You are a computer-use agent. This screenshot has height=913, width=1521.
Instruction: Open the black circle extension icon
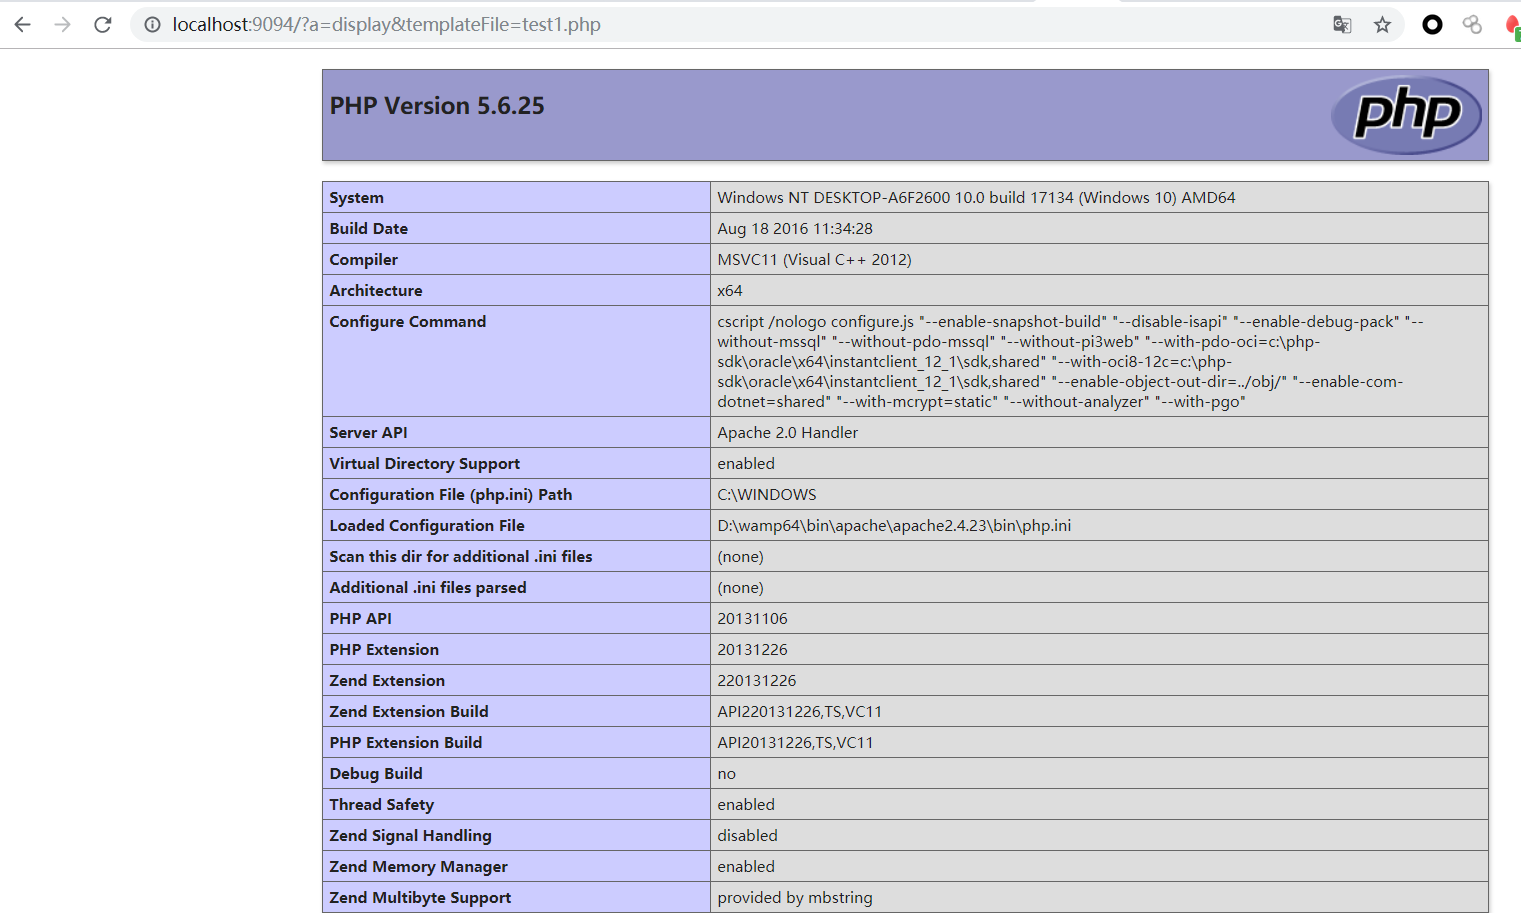(x=1432, y=25)
